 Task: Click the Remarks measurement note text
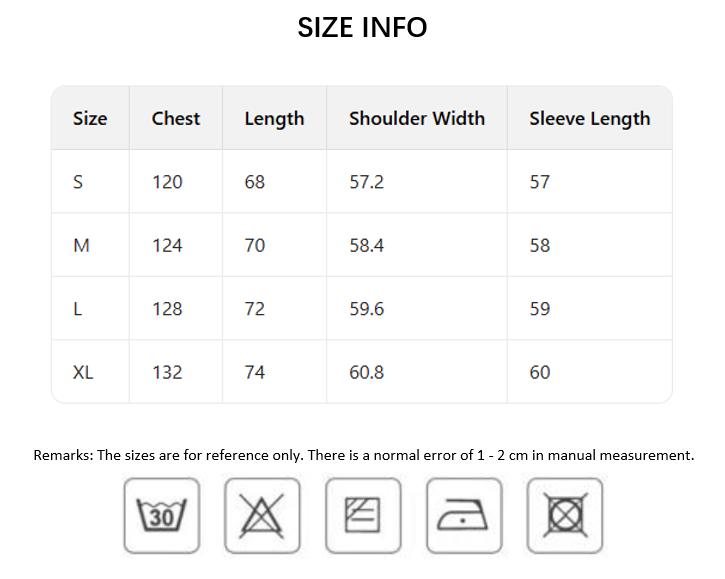364,455
